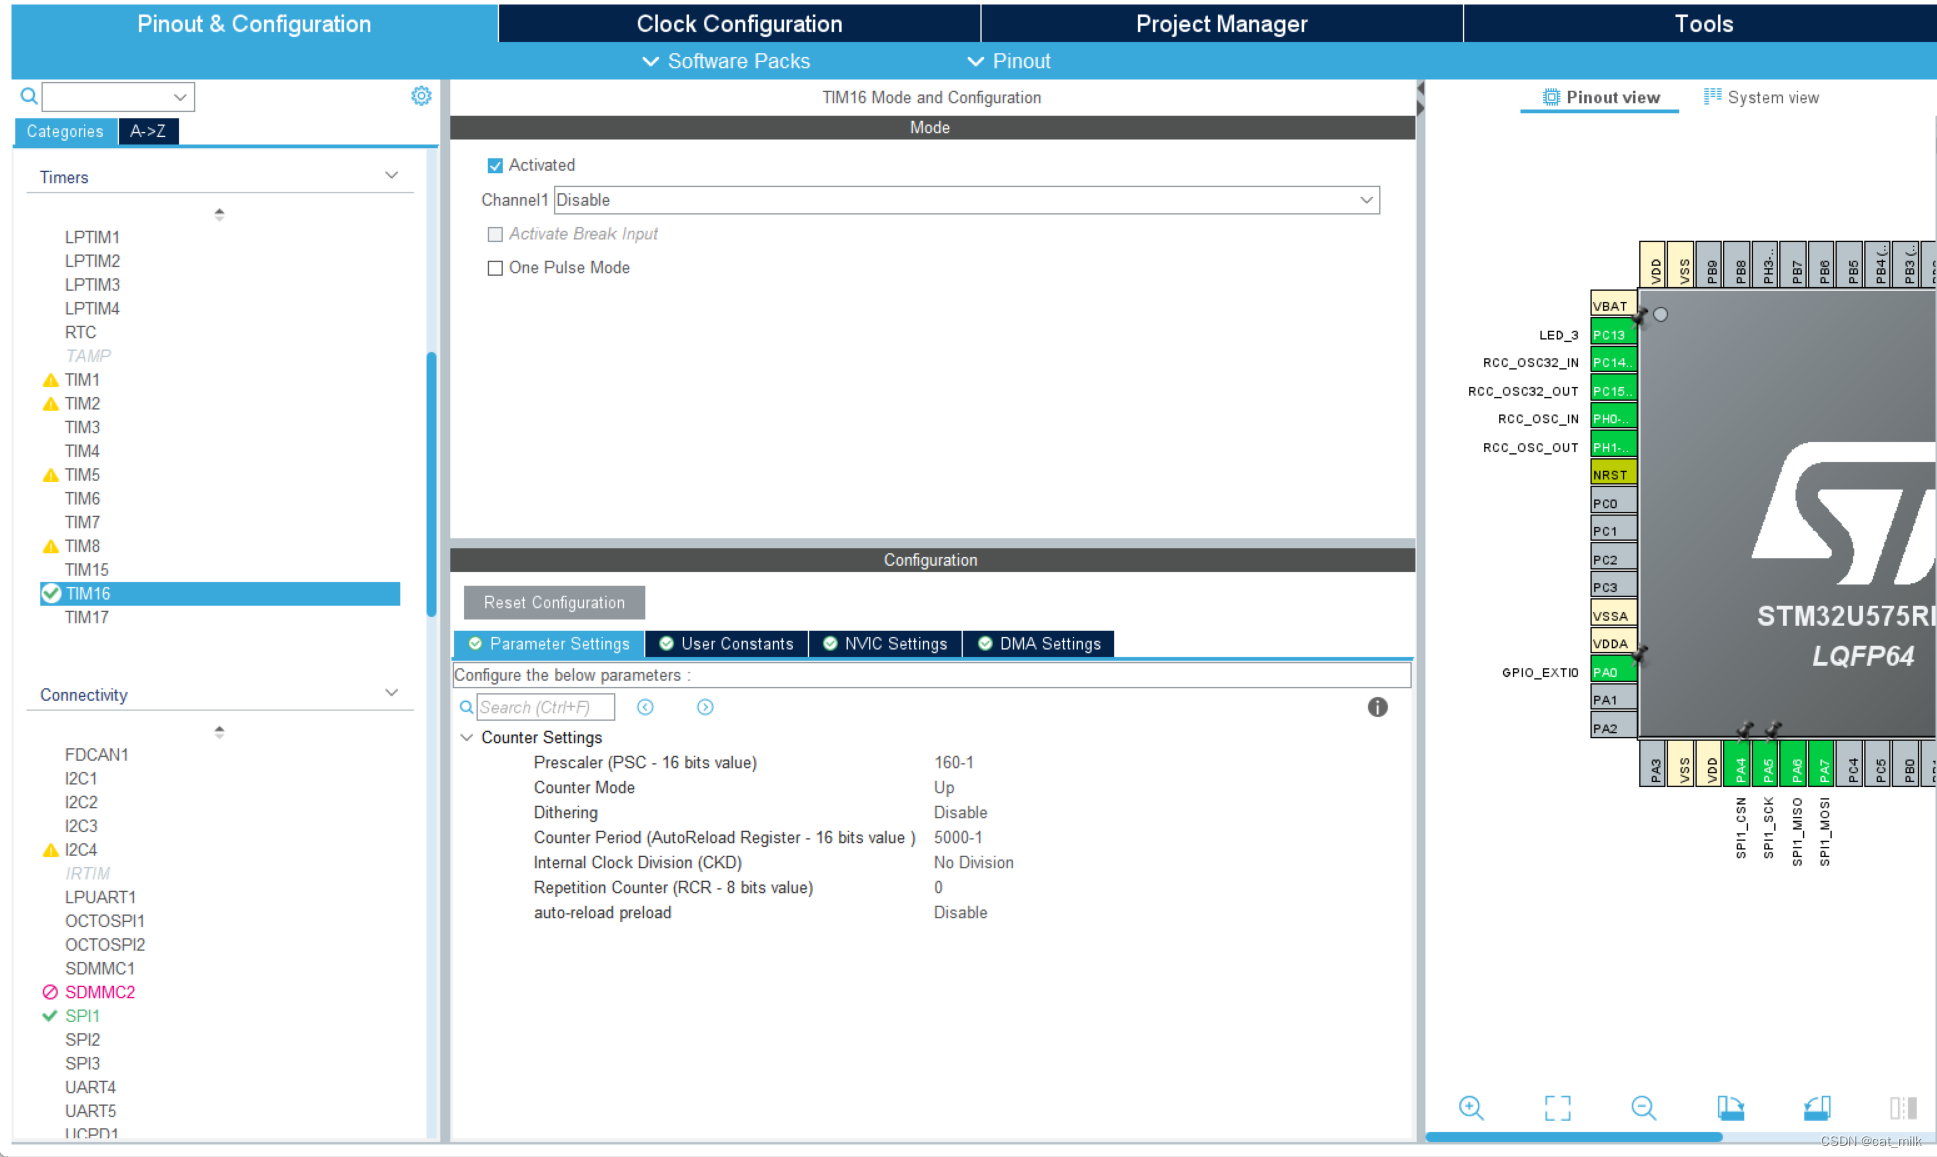Click the Parameter Settings tab icon
Screen dimensions: 1937x1157
(x=474, y=643)
